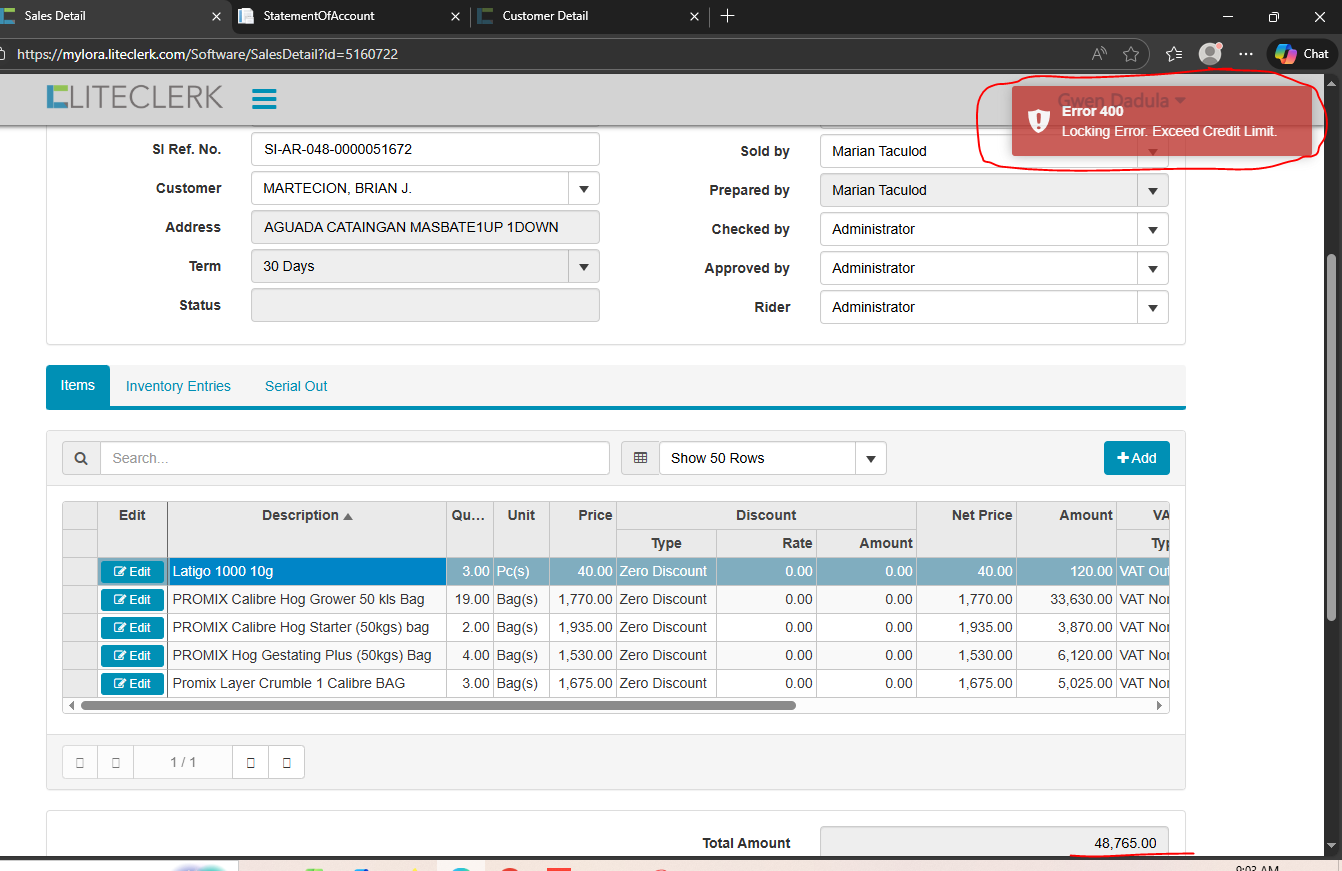Edit the Latigo 1000 10g row
Screen dimensions: 1342x871
click(x=132, y=572)
